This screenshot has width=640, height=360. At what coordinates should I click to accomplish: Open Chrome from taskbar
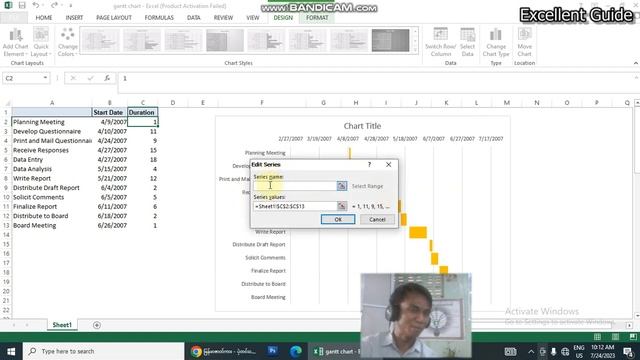pyautogui.click(x=196, y=351)
